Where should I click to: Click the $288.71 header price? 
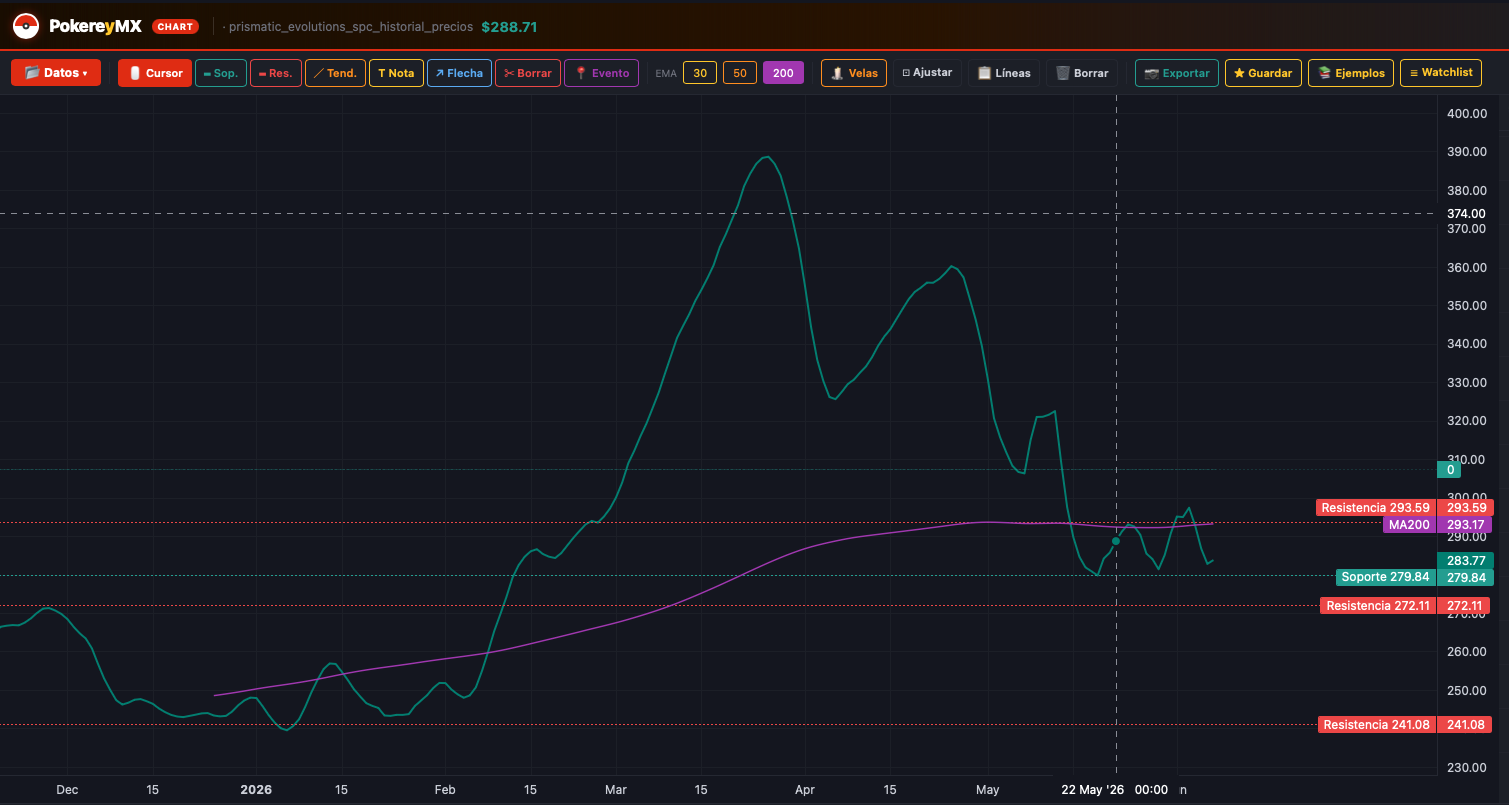509,27
